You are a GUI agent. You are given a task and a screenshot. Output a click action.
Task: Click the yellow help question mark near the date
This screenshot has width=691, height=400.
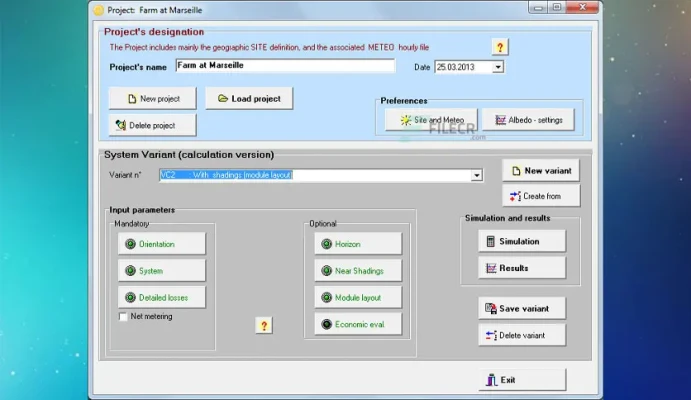500,47
